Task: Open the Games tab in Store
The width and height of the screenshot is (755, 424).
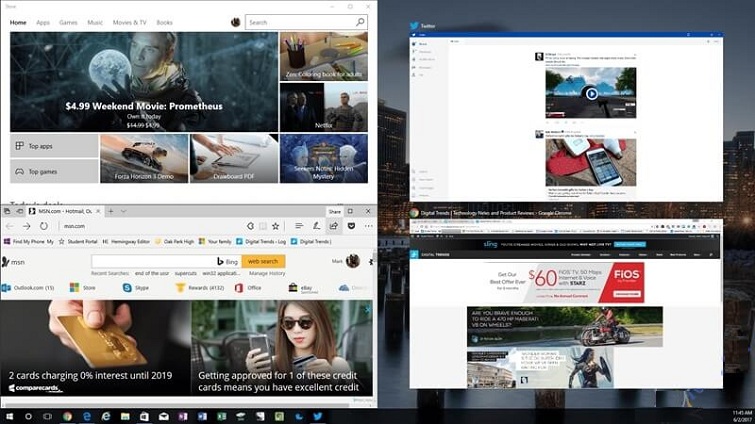Action: click(x=68, y=22)
